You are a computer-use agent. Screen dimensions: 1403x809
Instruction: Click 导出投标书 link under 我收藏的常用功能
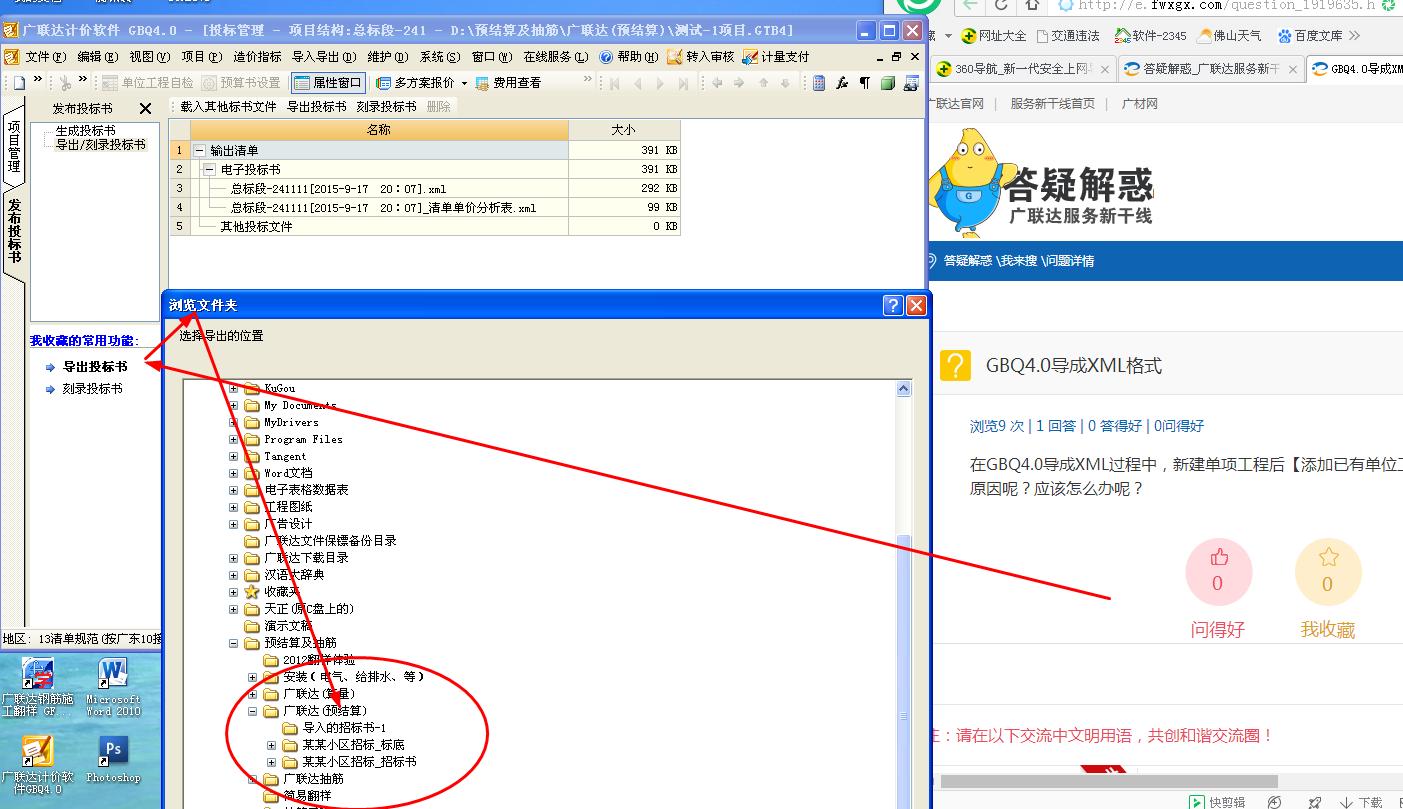point(95,367)
